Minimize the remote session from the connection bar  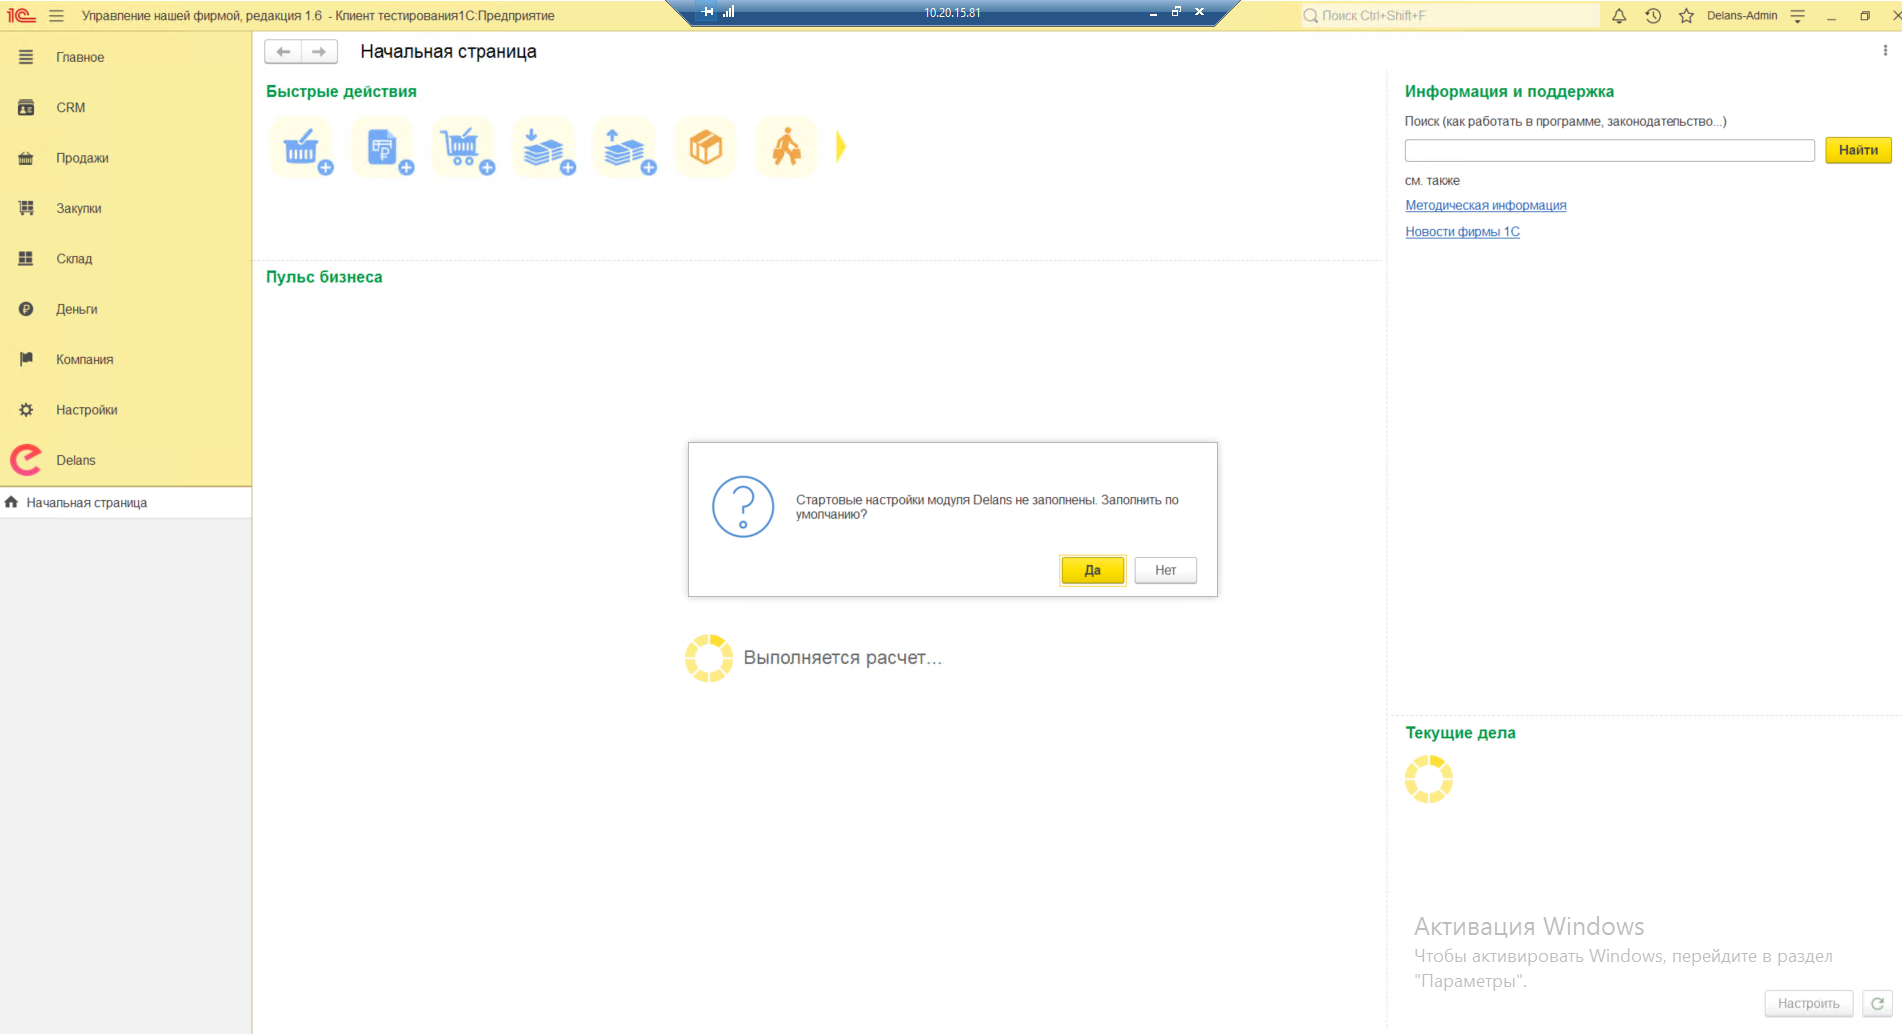click(1153, 12)
